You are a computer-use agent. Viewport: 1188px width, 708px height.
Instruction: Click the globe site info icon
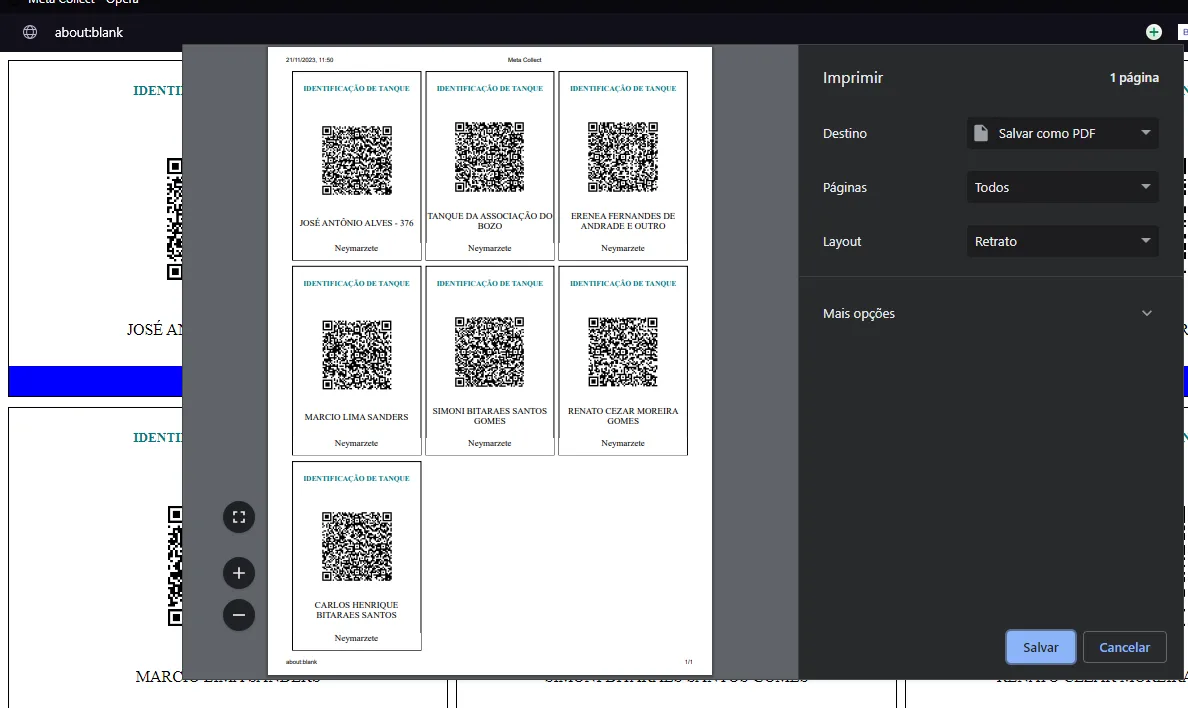point(30,32)
